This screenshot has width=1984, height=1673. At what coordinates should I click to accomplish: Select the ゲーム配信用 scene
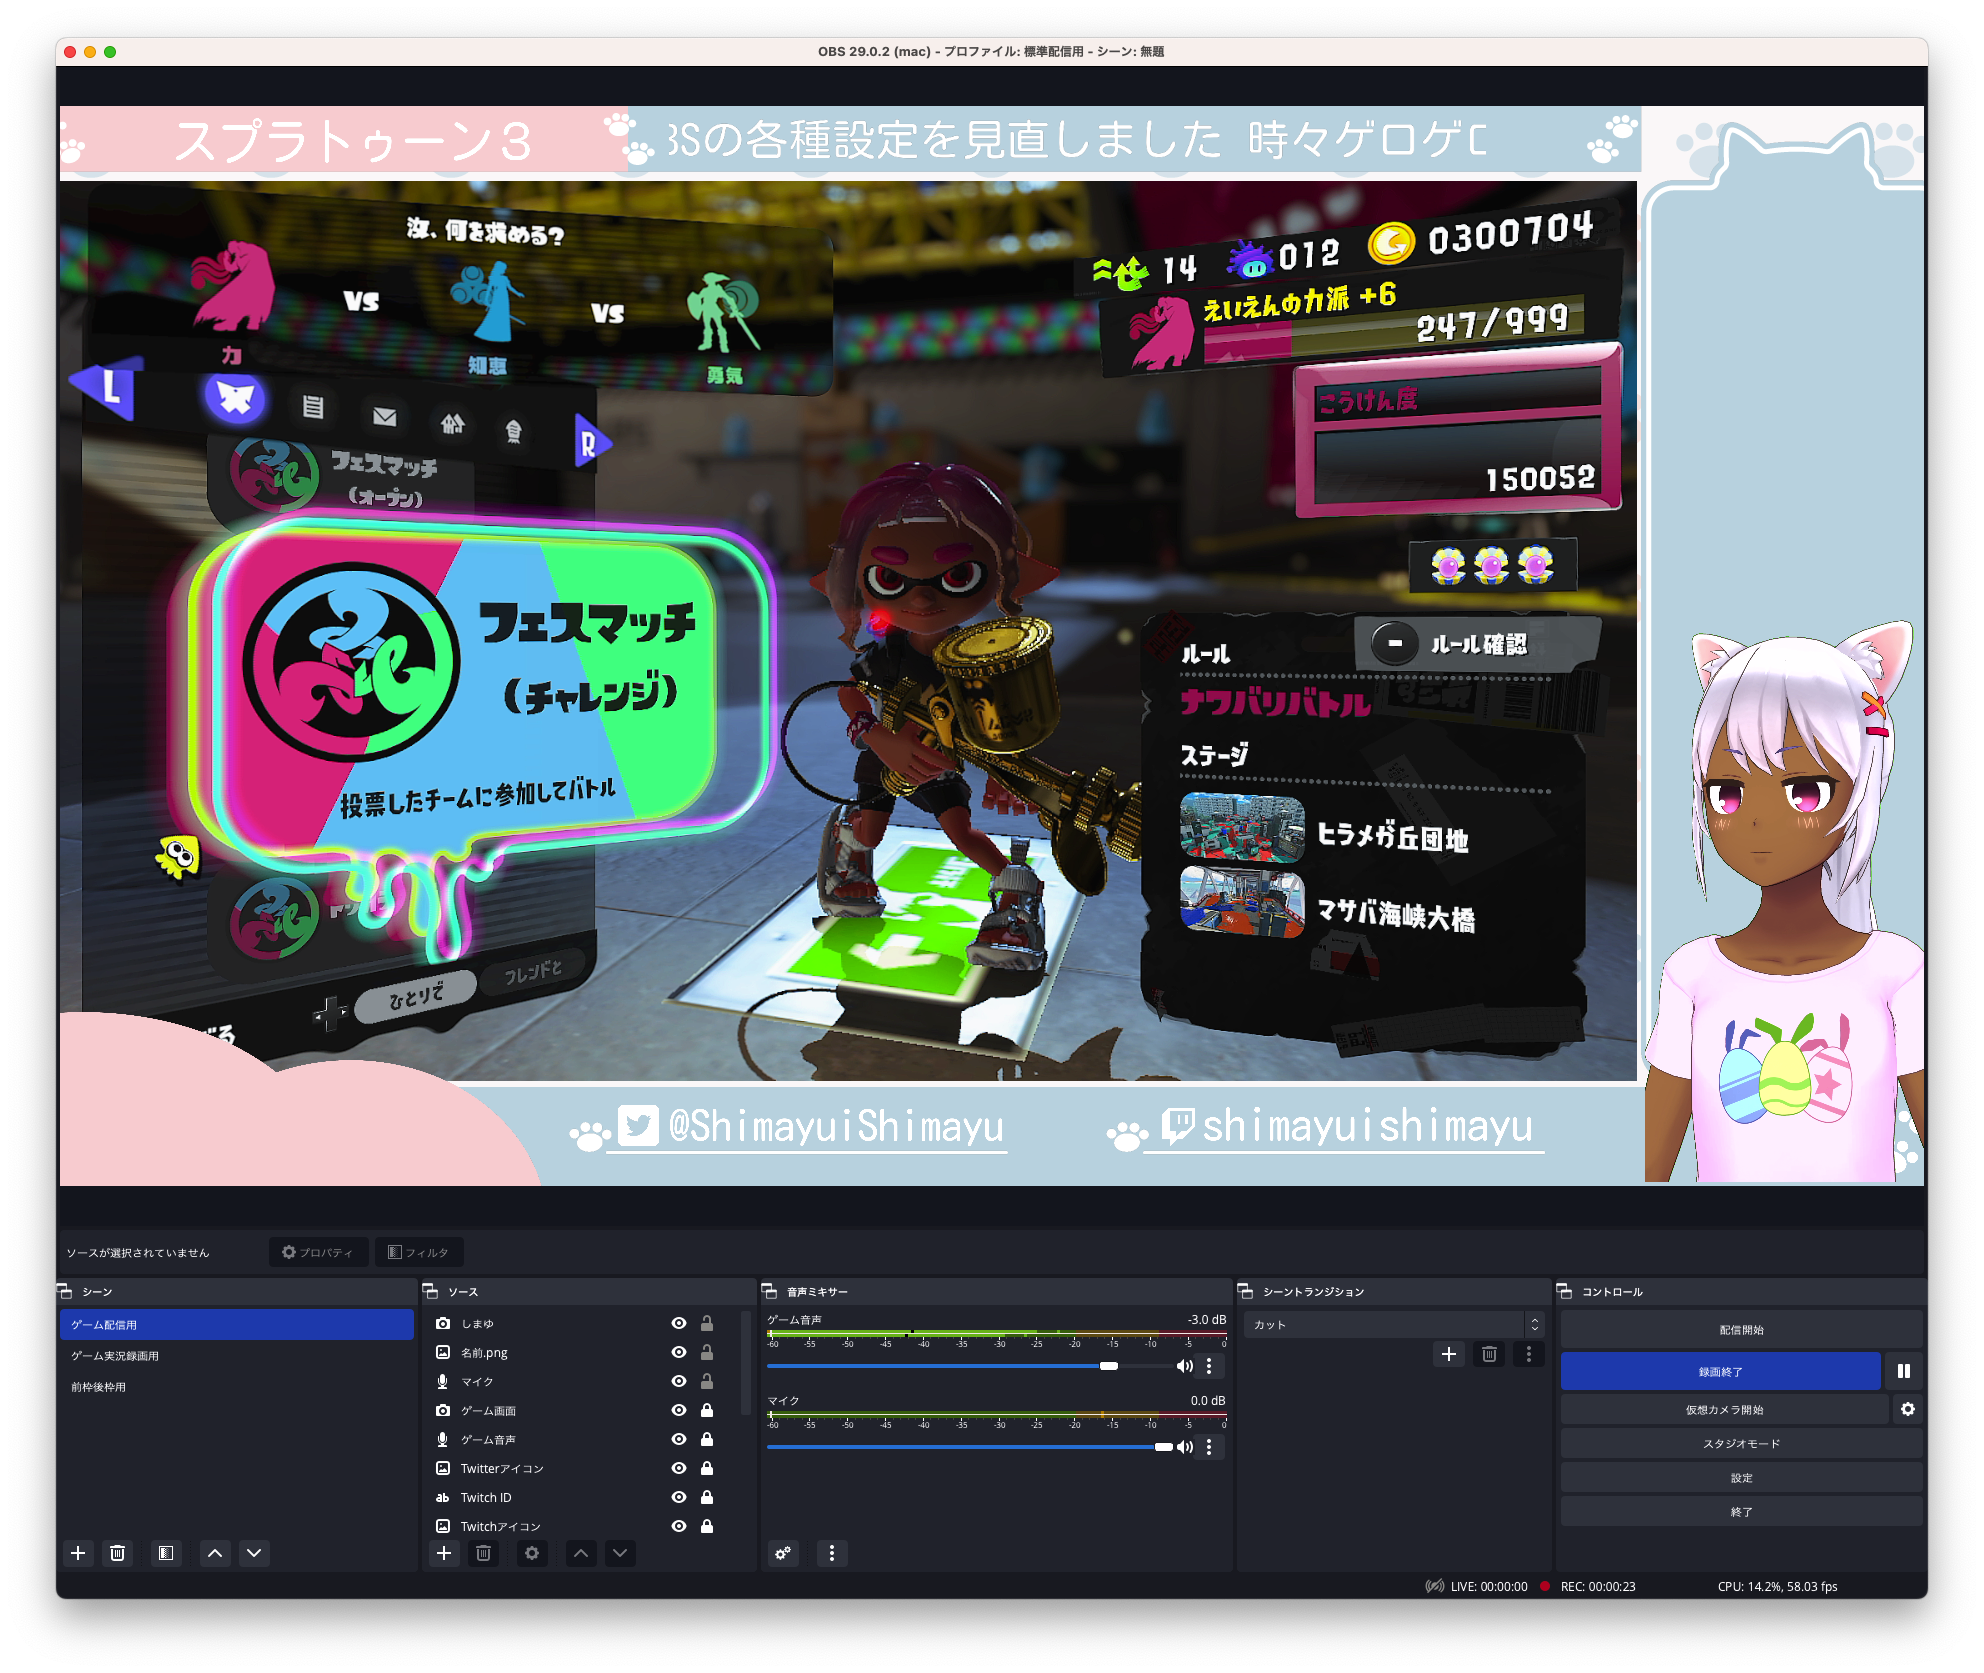pos(237,1324)
